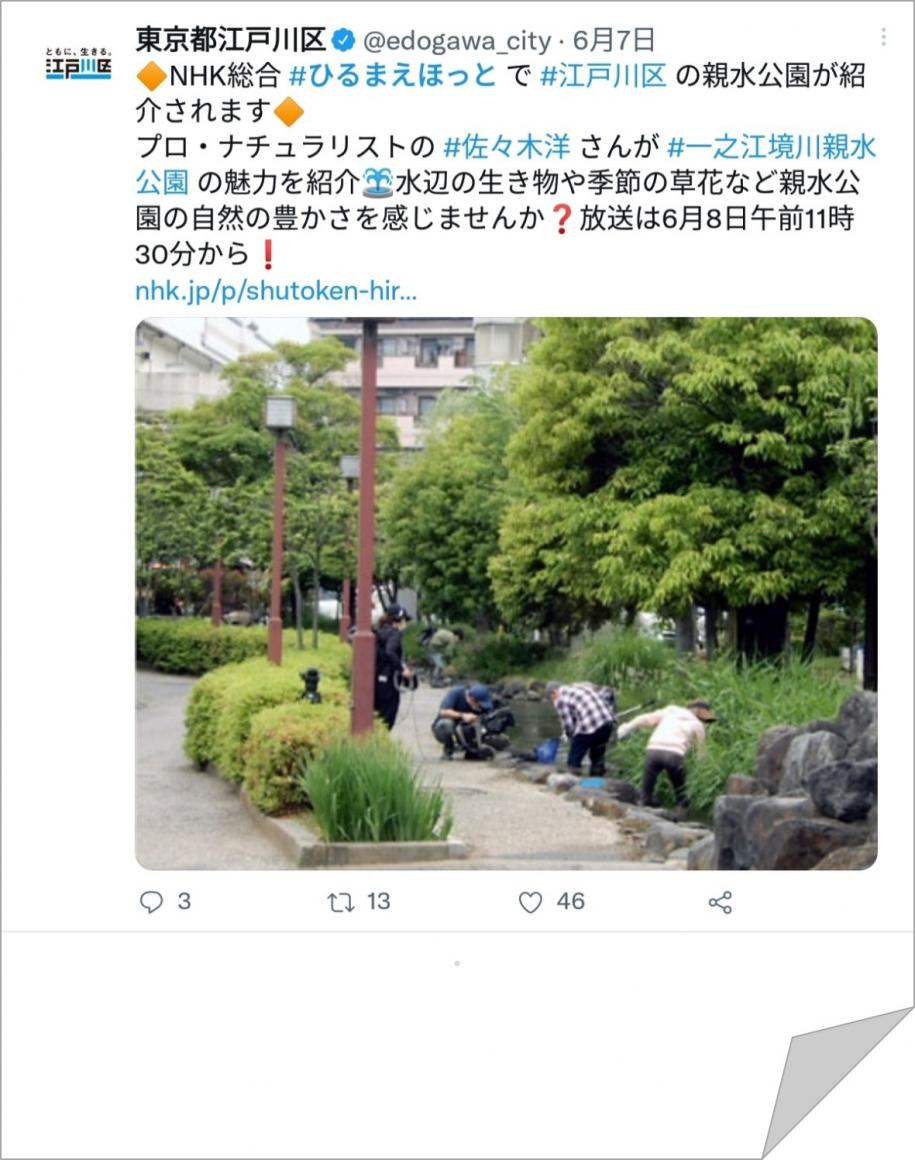Viewport: 915px width, 1160px height.
Task: Click the retweet count 13
Action: click(x=378, y=902)
